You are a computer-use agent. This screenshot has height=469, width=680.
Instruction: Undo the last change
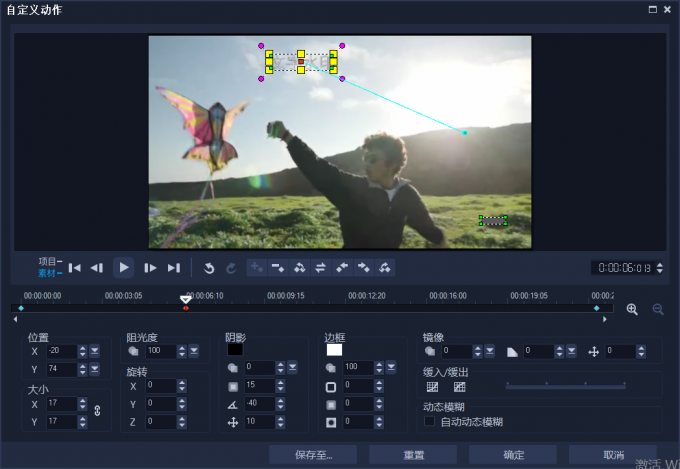click(209, 268)
